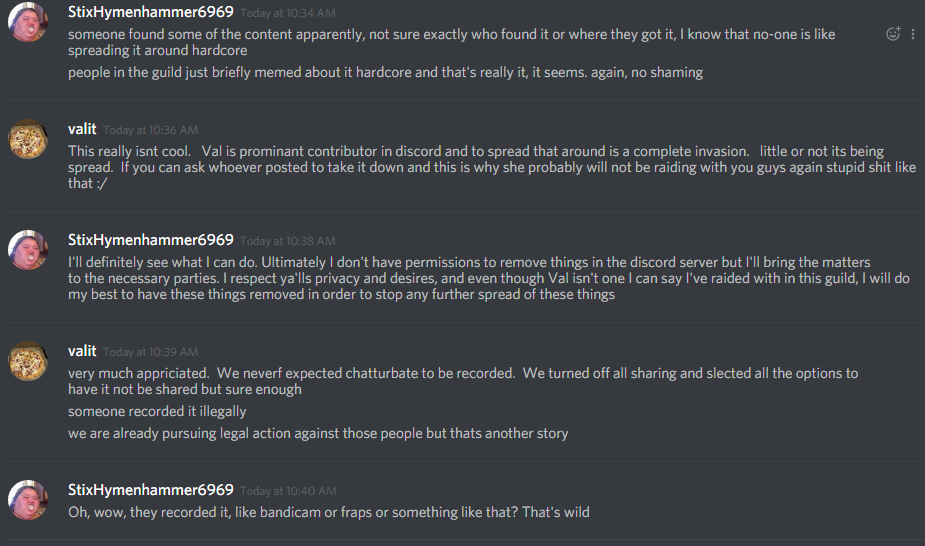Click the StixHymenhammer6969 username at 10:38 AM
Image resolution: width=925 pixels, height=546 pixels.
point(150,240)
